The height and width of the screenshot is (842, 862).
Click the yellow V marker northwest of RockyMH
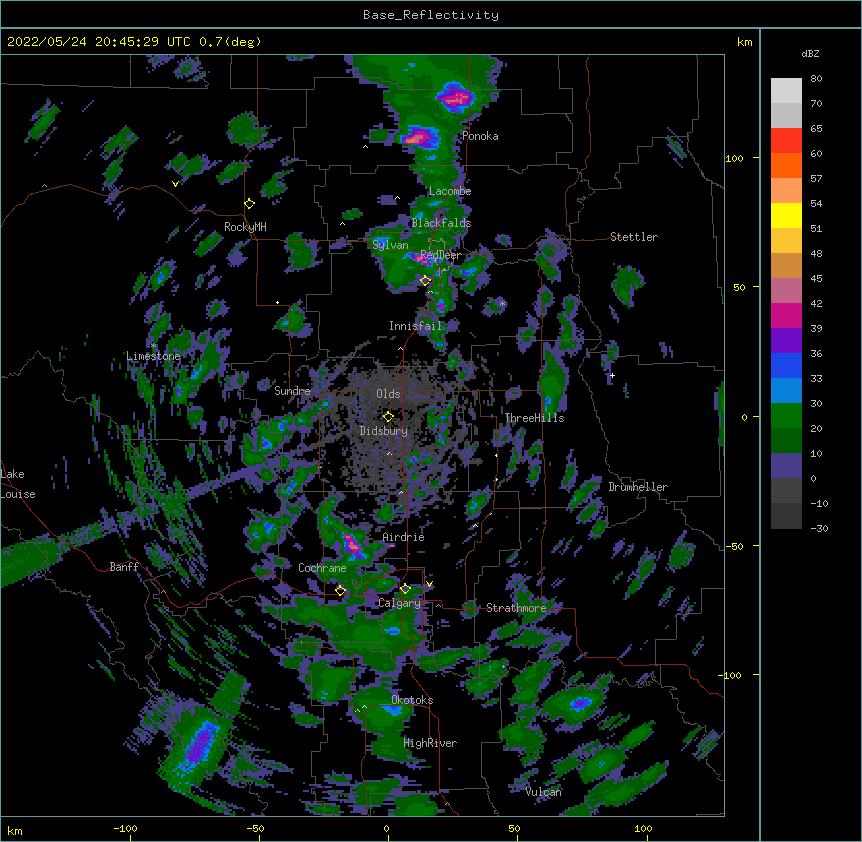coord(175,184)
